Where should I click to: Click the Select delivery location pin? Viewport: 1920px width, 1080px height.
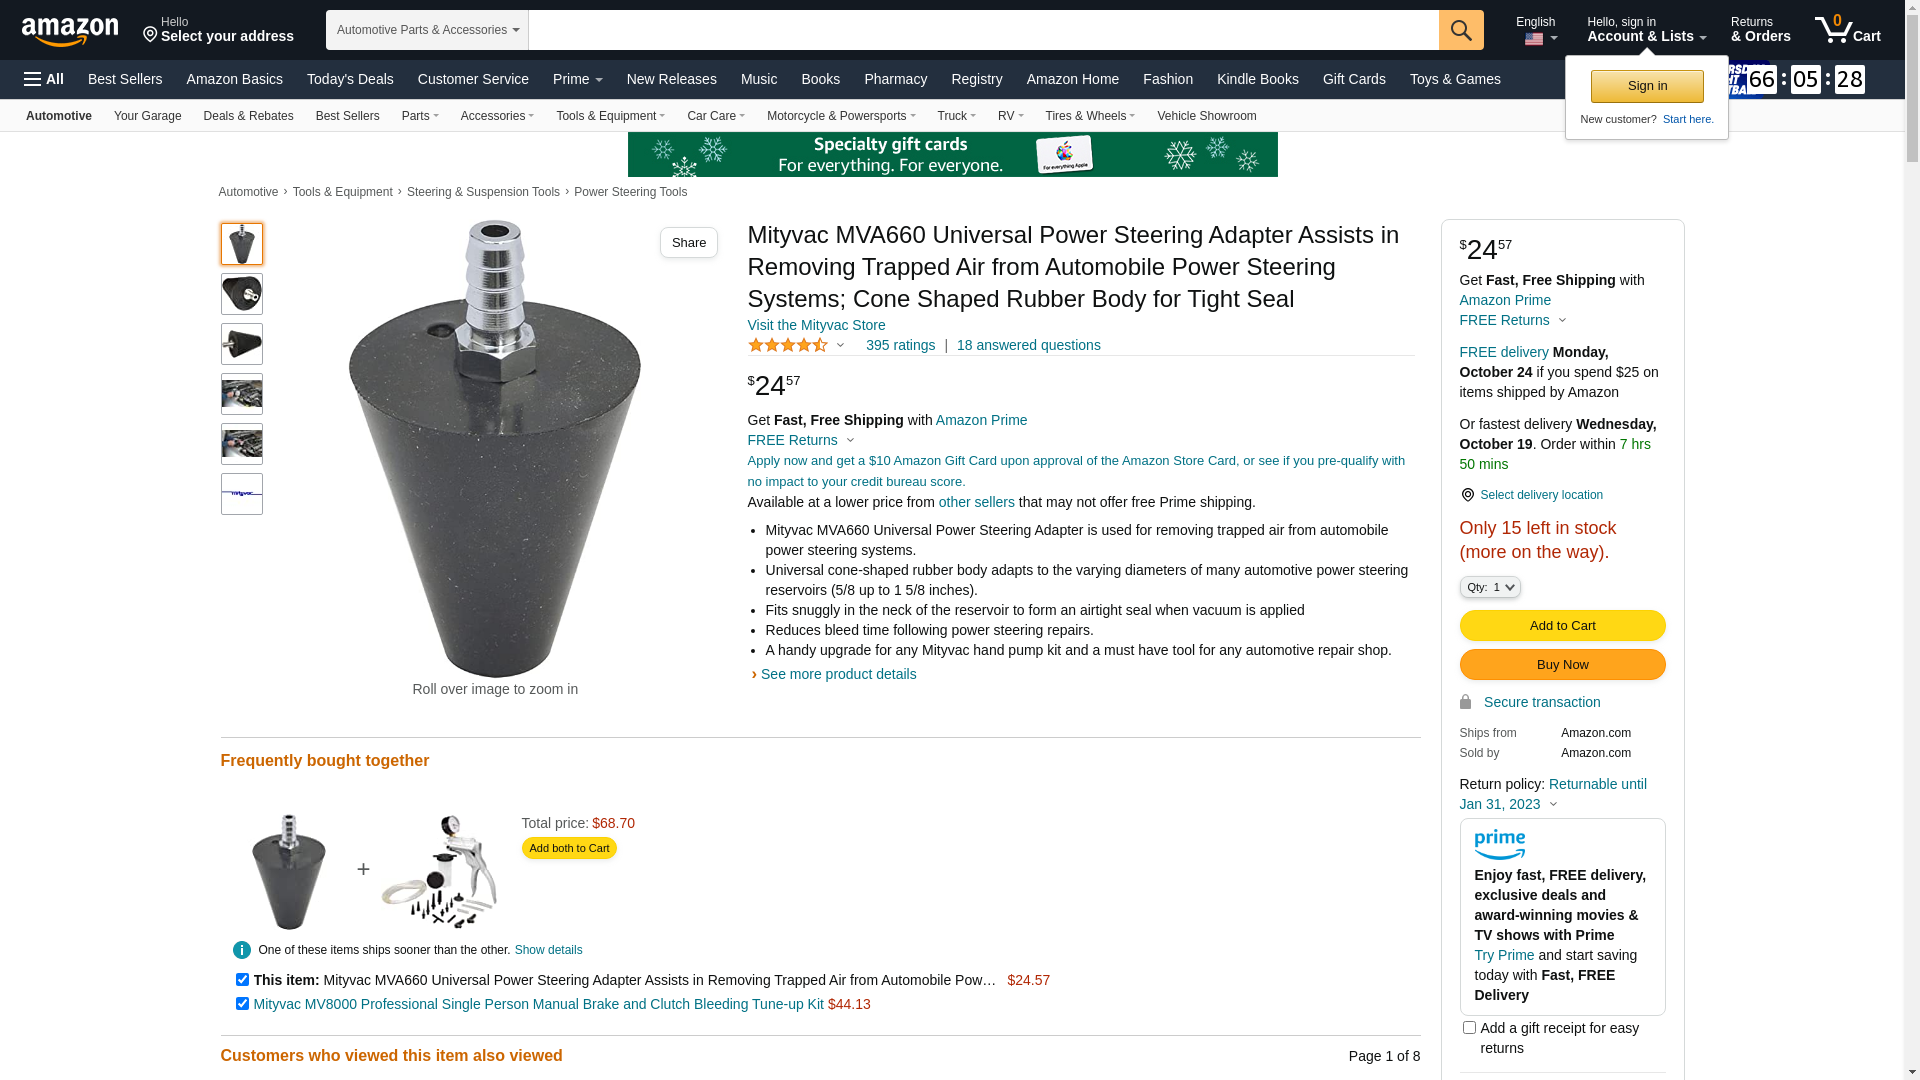(x=1467, y=495)
